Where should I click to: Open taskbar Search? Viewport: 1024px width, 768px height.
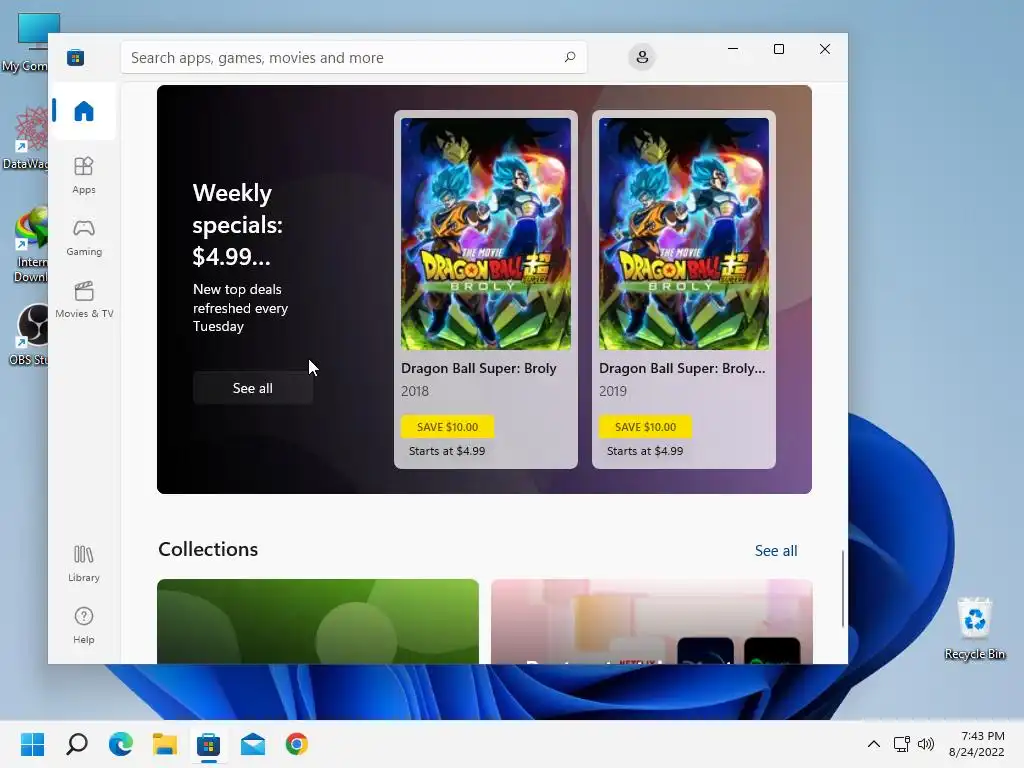[76, 744]
